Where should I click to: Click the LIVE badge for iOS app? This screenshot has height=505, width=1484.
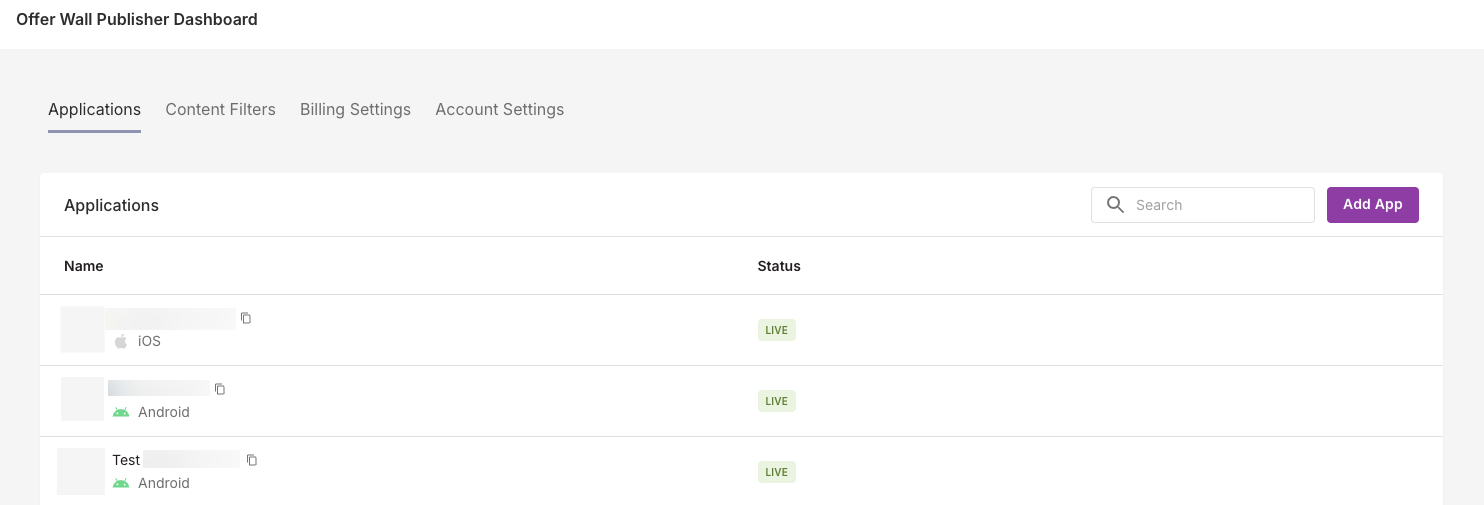[777, 330]
